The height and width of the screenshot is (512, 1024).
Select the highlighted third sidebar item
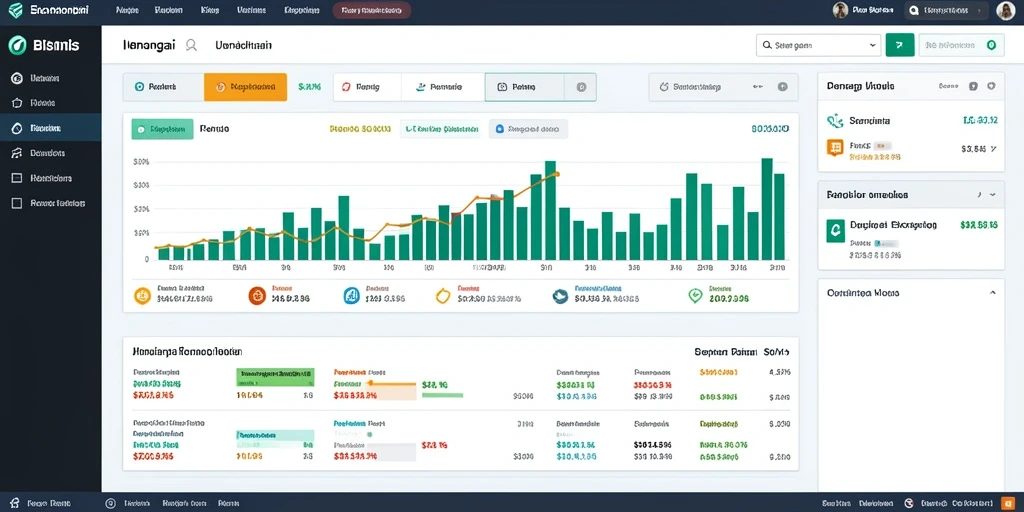tap(50, 128)
